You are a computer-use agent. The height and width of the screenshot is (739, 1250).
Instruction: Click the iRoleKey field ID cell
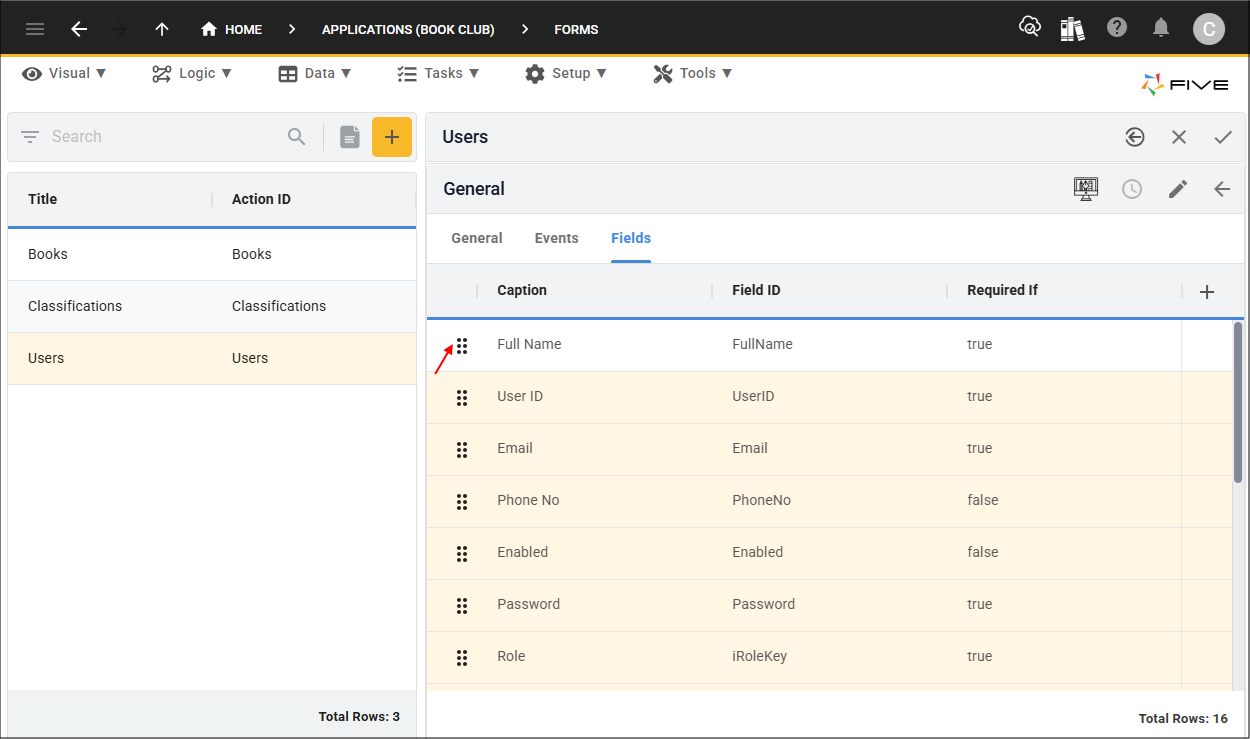click(758, 656)
